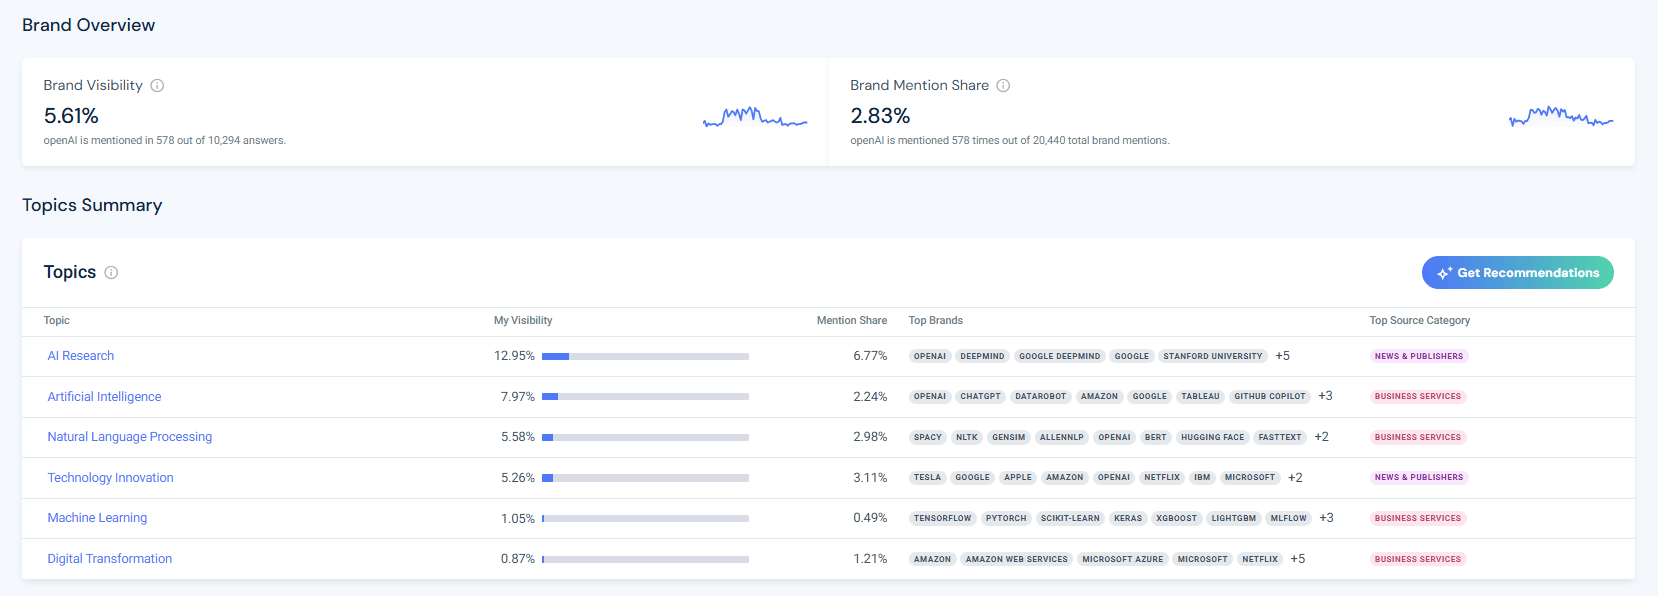Click the GOOGLE DEEPMIND brand tag
This screenshot has width=1658, height=596.
[1059, 356]
